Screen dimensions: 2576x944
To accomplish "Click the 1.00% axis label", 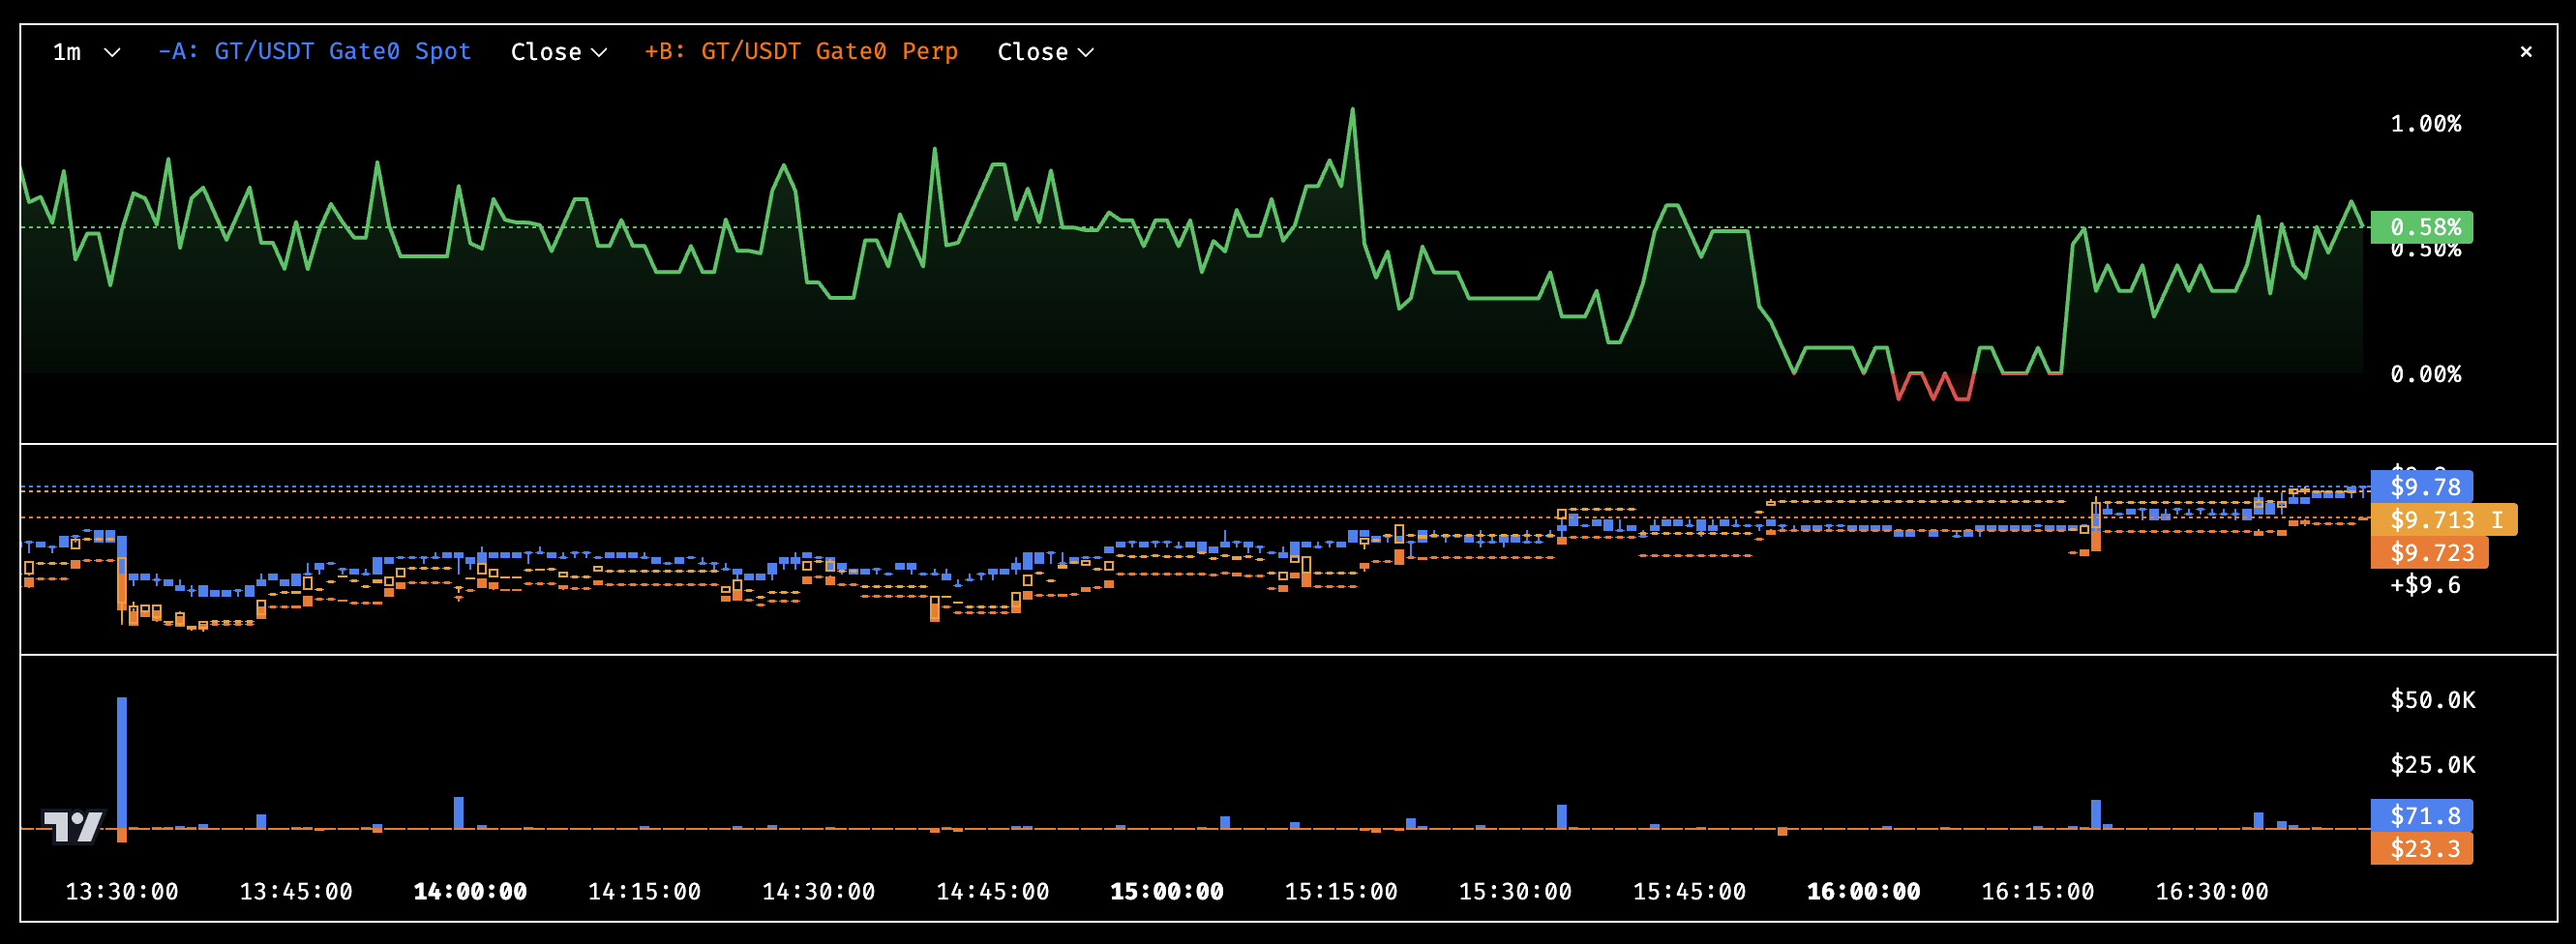I will pos(2425,124).
